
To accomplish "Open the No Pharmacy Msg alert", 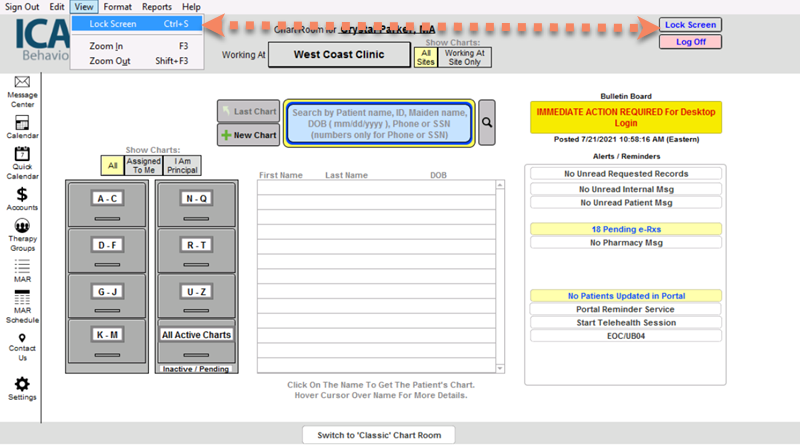I will click(x=626, y=242).
